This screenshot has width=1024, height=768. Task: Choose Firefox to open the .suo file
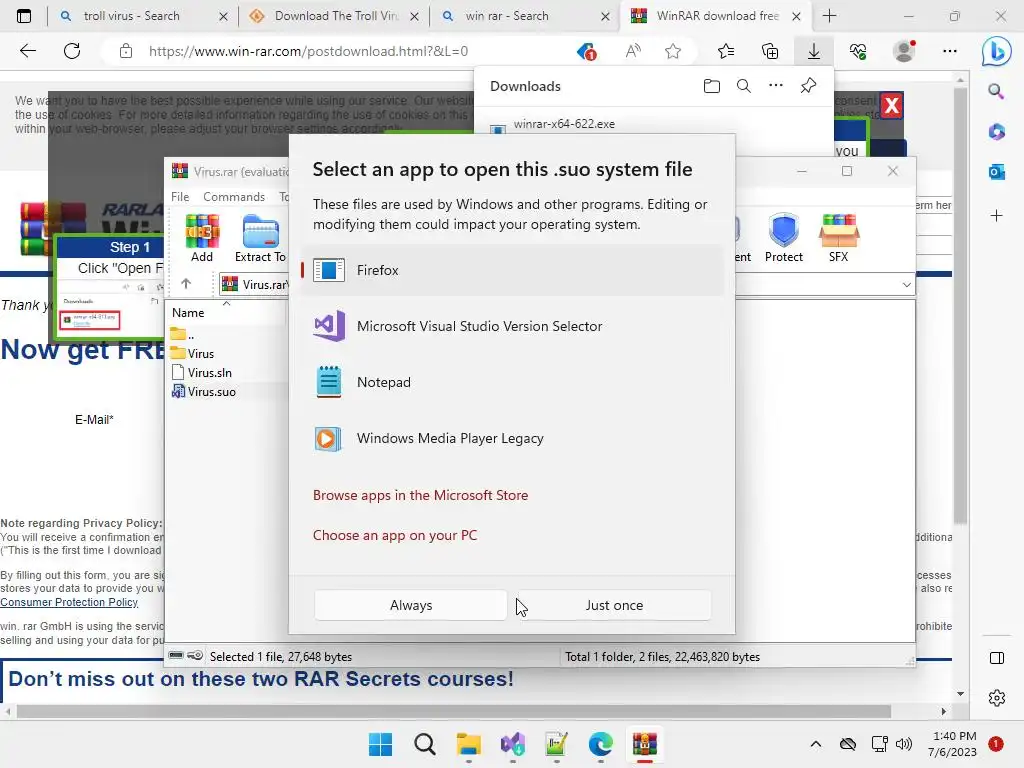pos(513,270)
